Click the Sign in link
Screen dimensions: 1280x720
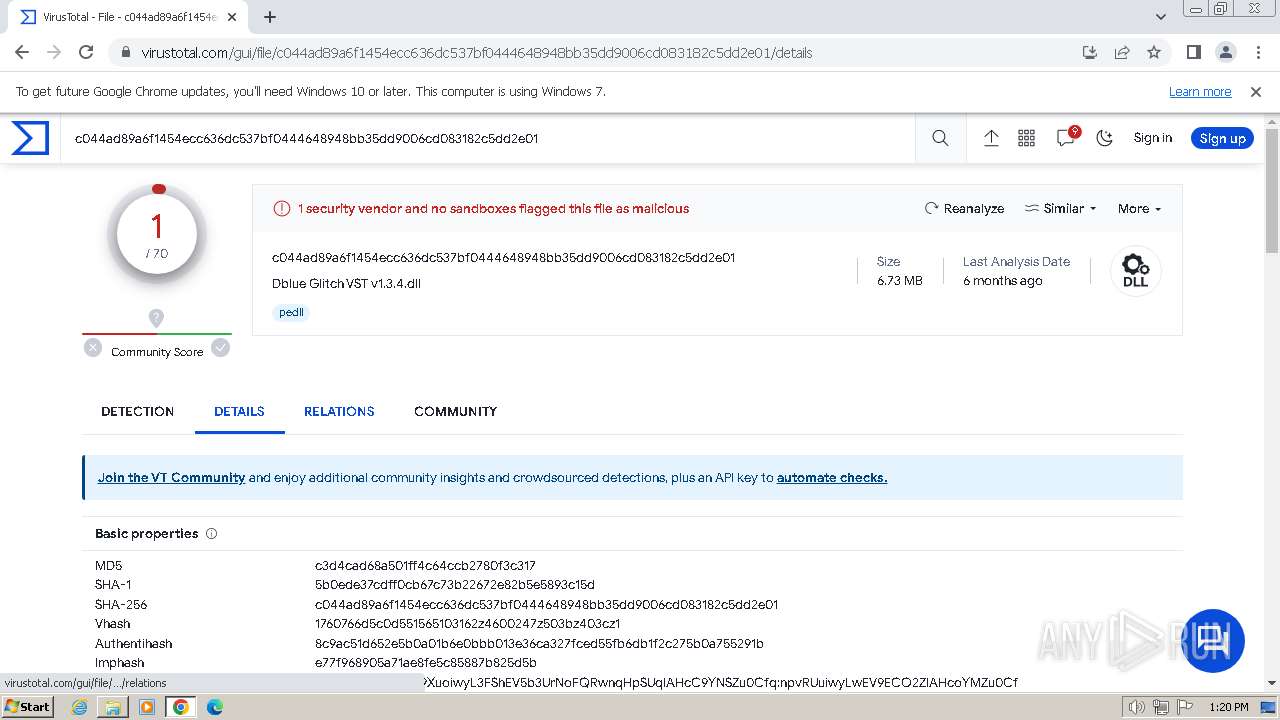coord(1152,138)
